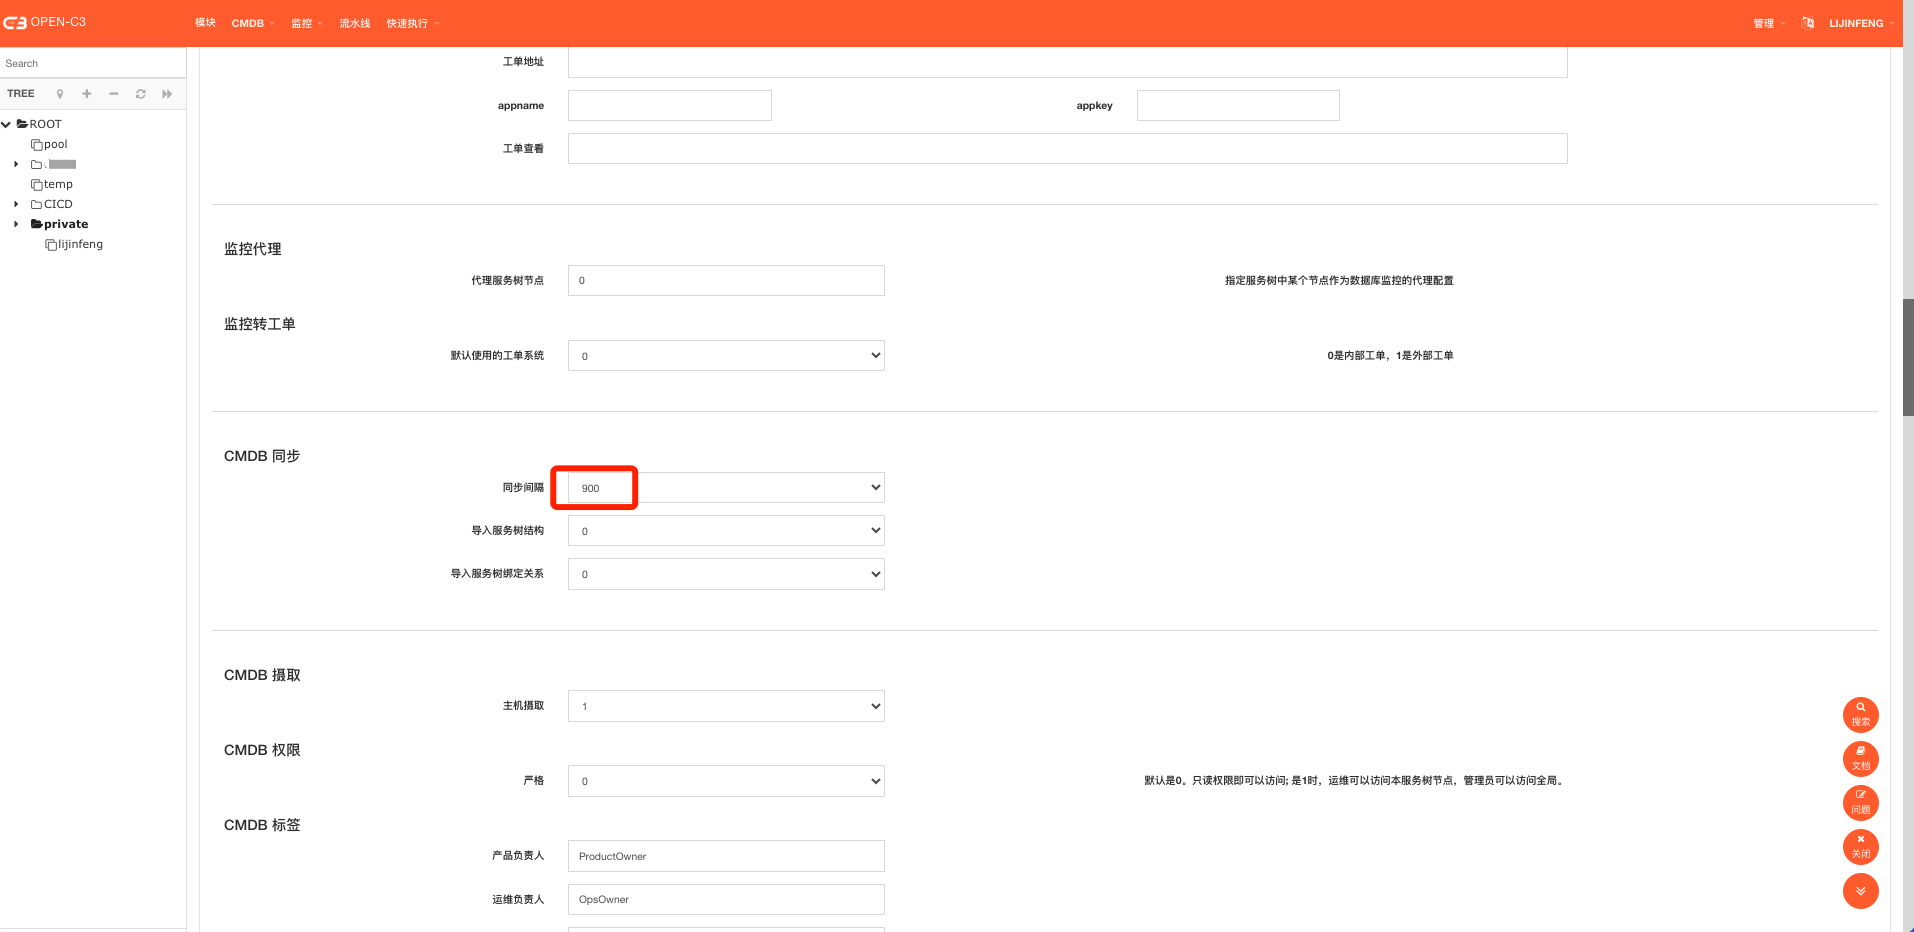Open the 监控 menu
The width and height of the screenshot is (1914, 932).
coord(307,23)
